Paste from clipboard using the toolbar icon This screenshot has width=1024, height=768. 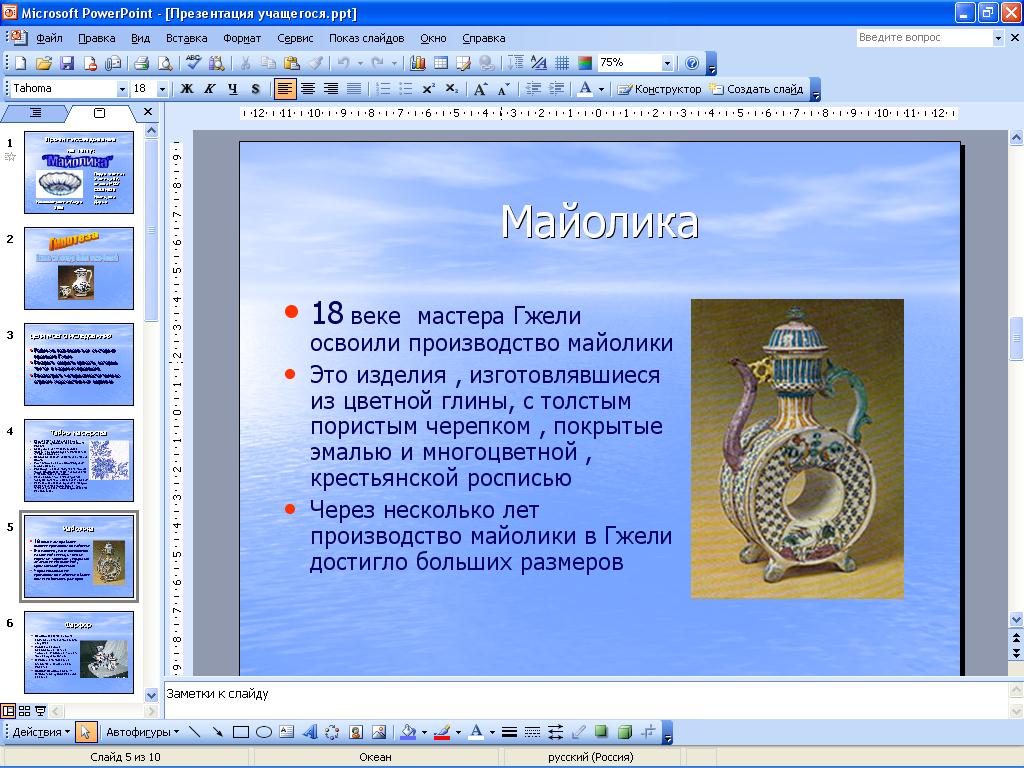coord(291,63)
